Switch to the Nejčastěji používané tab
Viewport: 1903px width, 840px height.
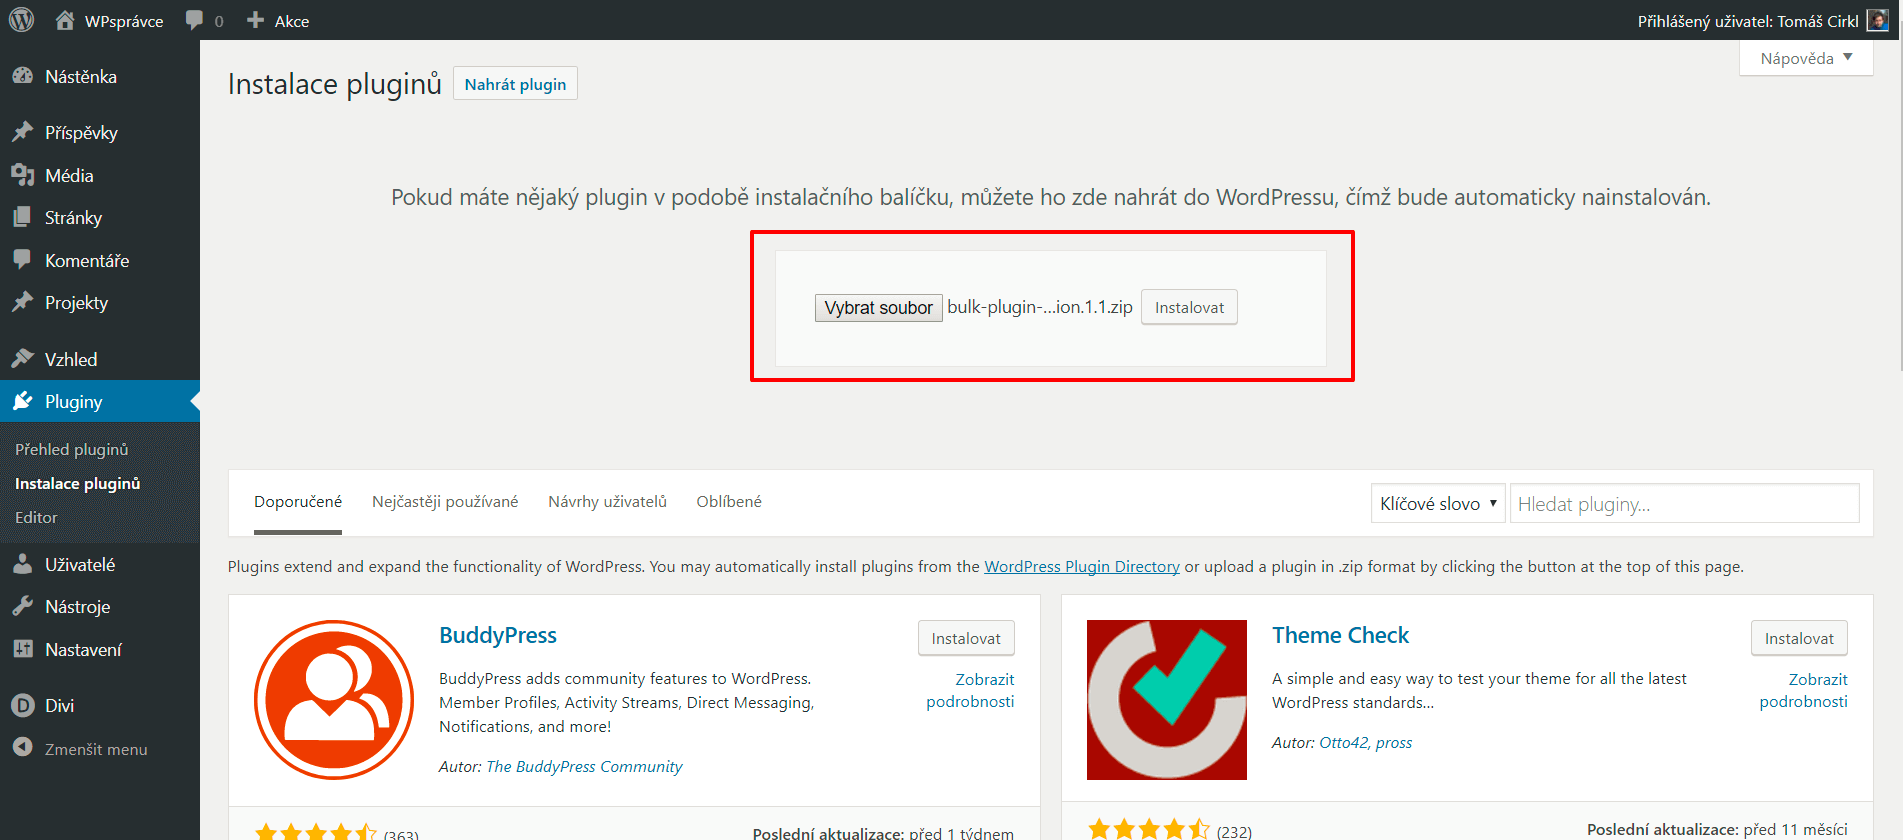coord(445,502)
